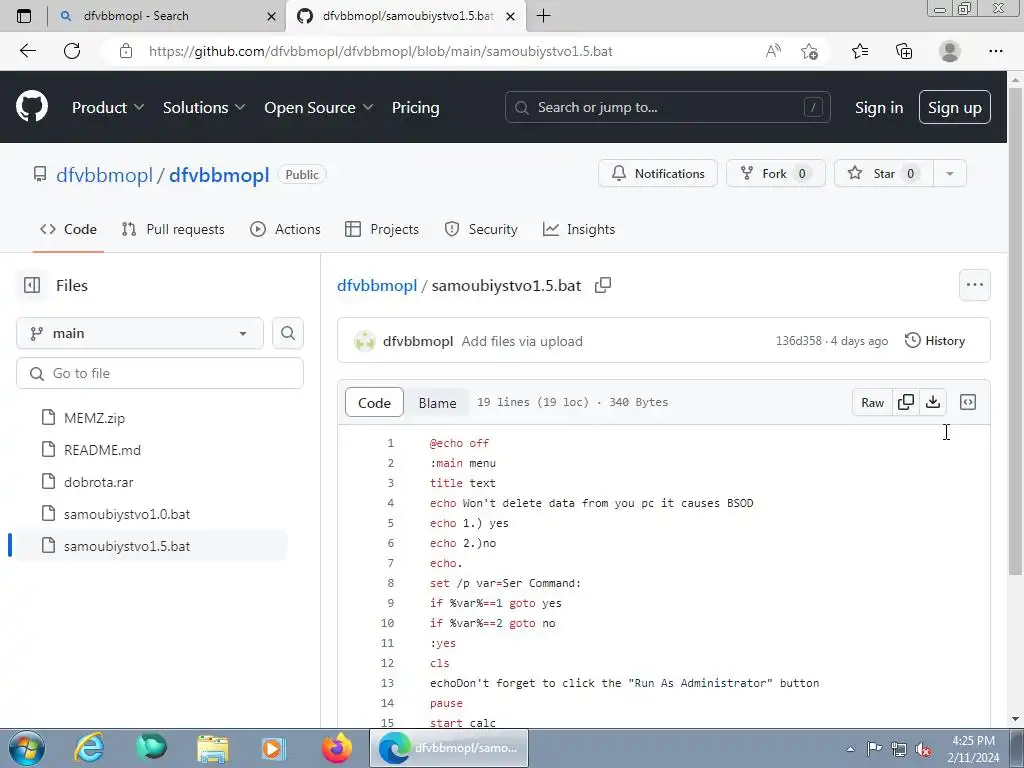Collapse the file tree panel icon

point(32,285)
